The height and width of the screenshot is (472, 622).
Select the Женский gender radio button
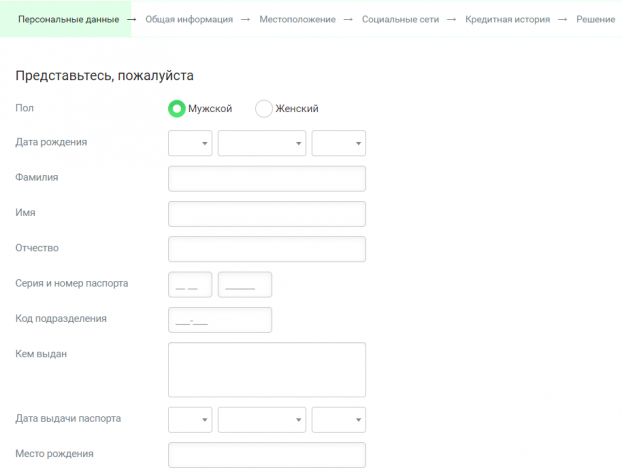pos(264,109)
